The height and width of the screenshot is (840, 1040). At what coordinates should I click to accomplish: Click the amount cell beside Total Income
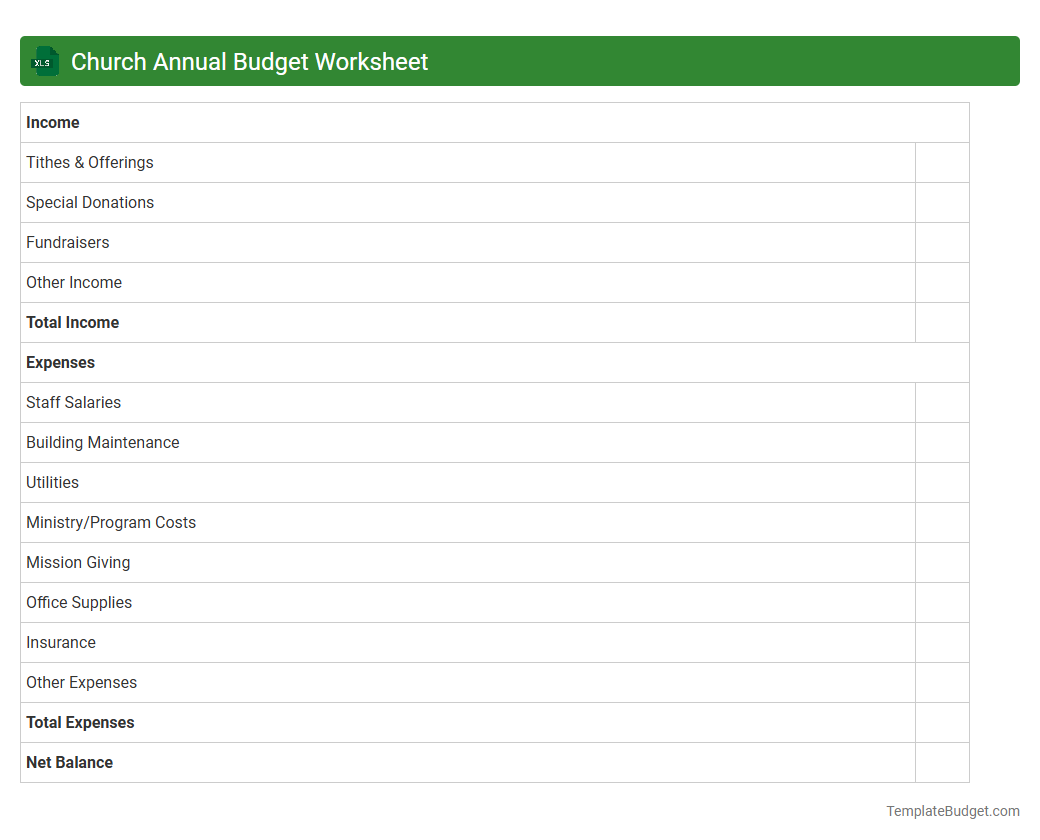point(942,322)
